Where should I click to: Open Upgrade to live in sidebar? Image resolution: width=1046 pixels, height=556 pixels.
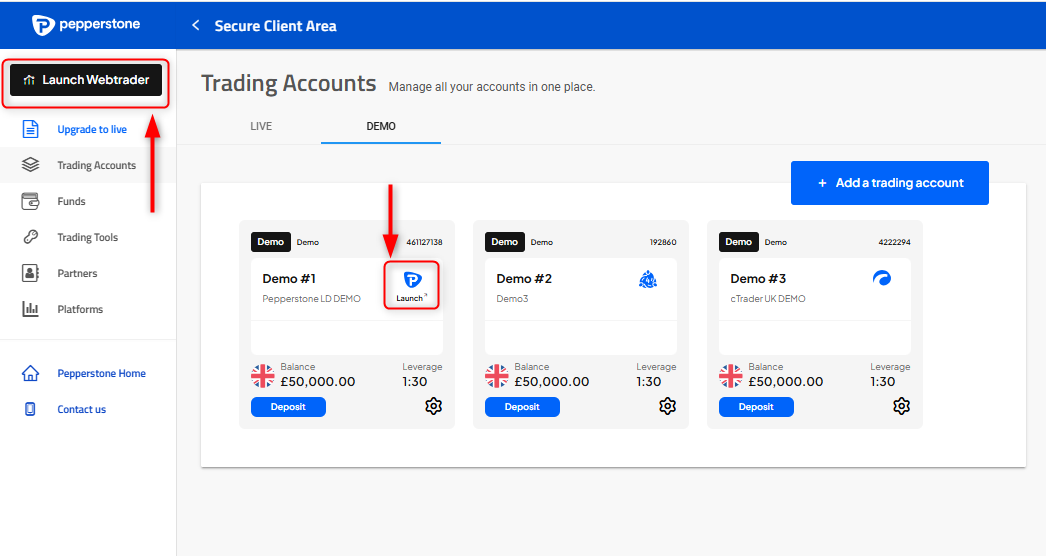(91, 130)
